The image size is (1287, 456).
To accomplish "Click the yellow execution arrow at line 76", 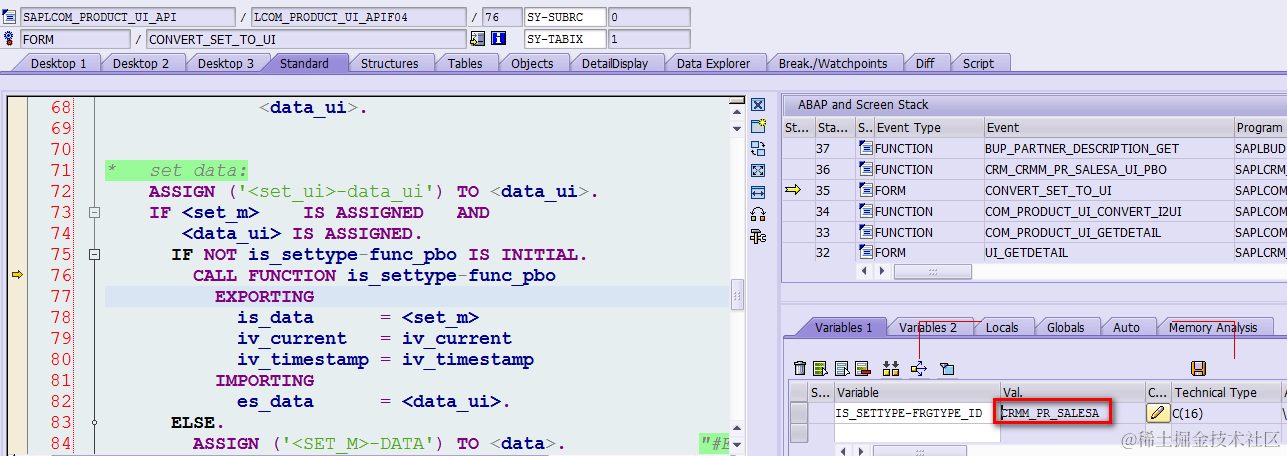I will 16,275.
